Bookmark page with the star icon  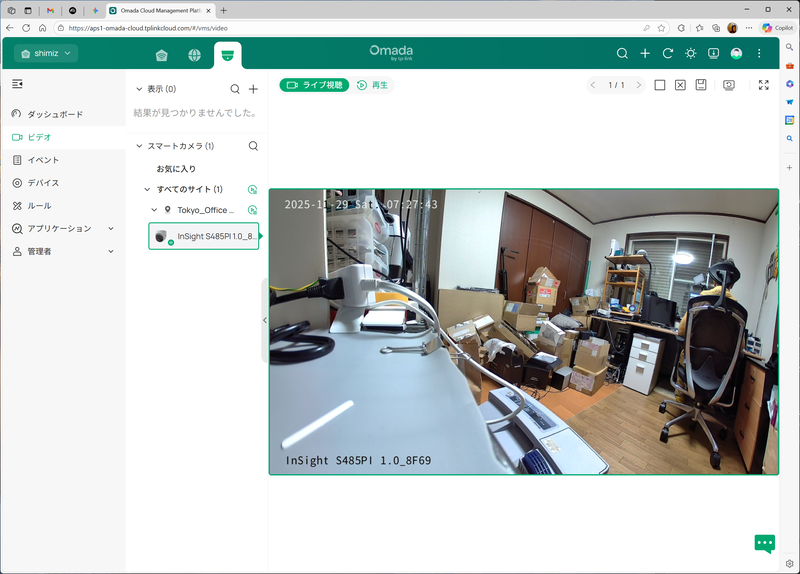point(661,28)
